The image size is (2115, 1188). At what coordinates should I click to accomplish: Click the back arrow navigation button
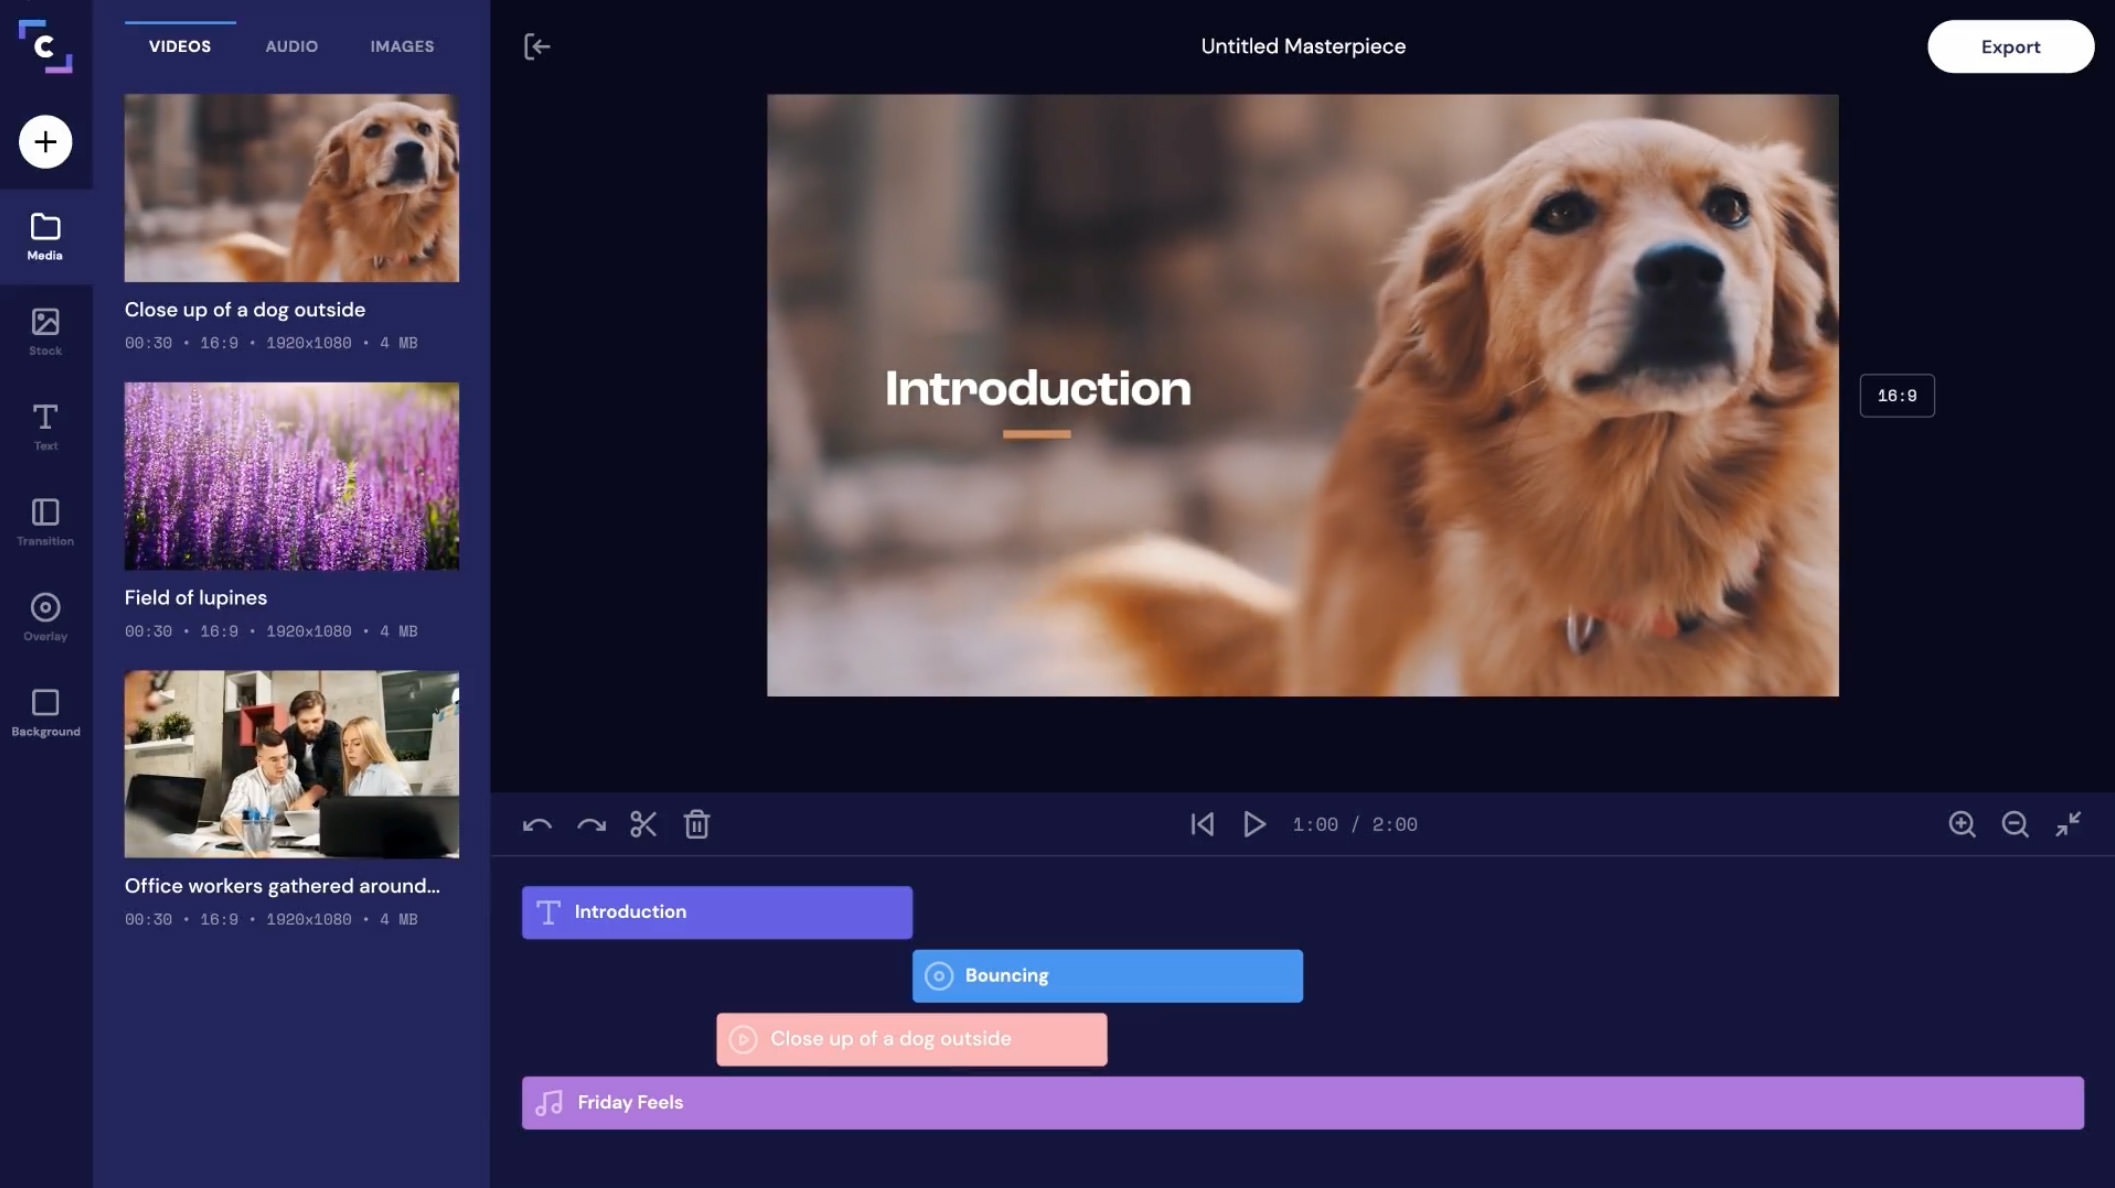(537, 45)
